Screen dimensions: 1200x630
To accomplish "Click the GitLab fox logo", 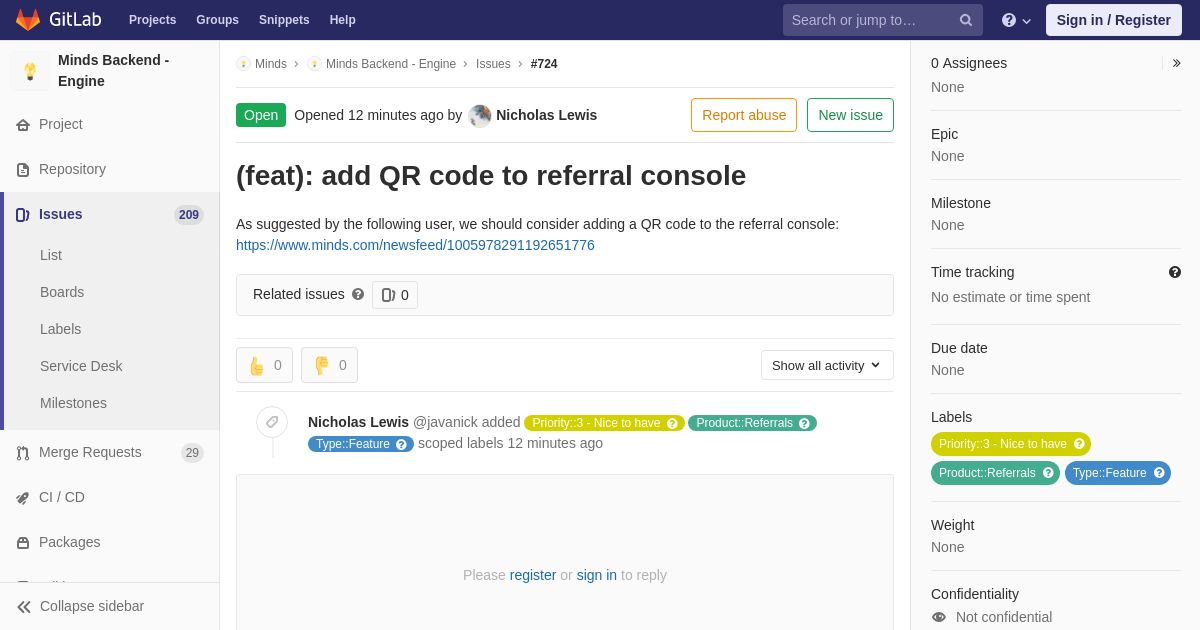I will [28, 20].
